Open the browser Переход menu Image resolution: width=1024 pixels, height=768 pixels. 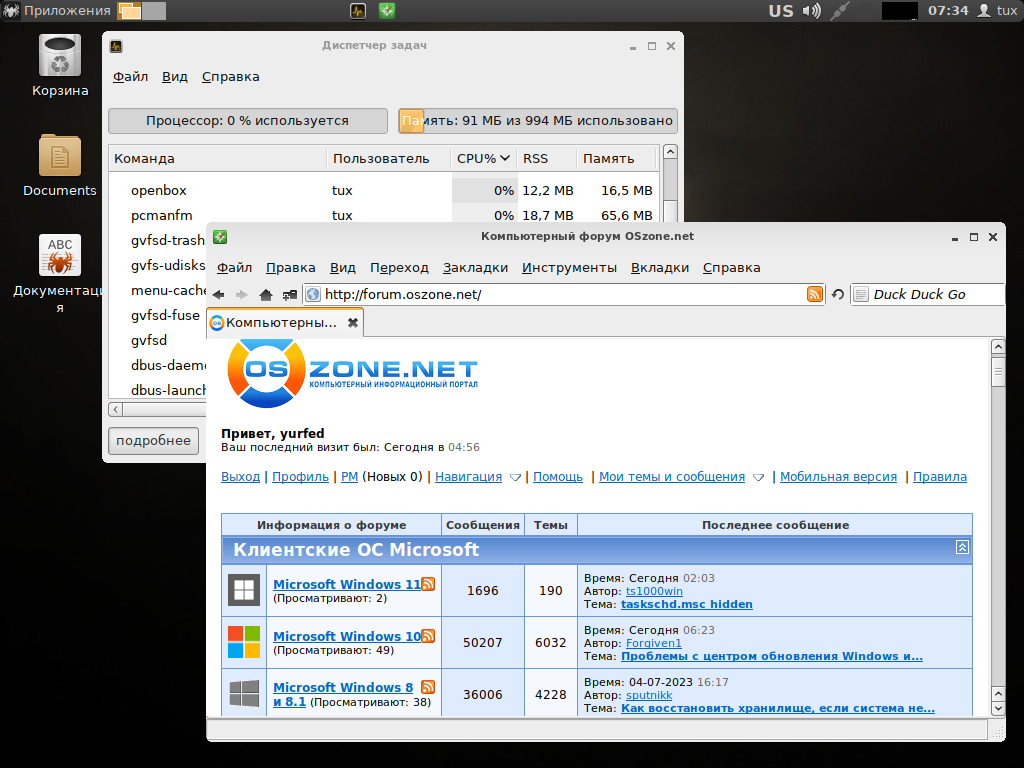coord(399,267)
